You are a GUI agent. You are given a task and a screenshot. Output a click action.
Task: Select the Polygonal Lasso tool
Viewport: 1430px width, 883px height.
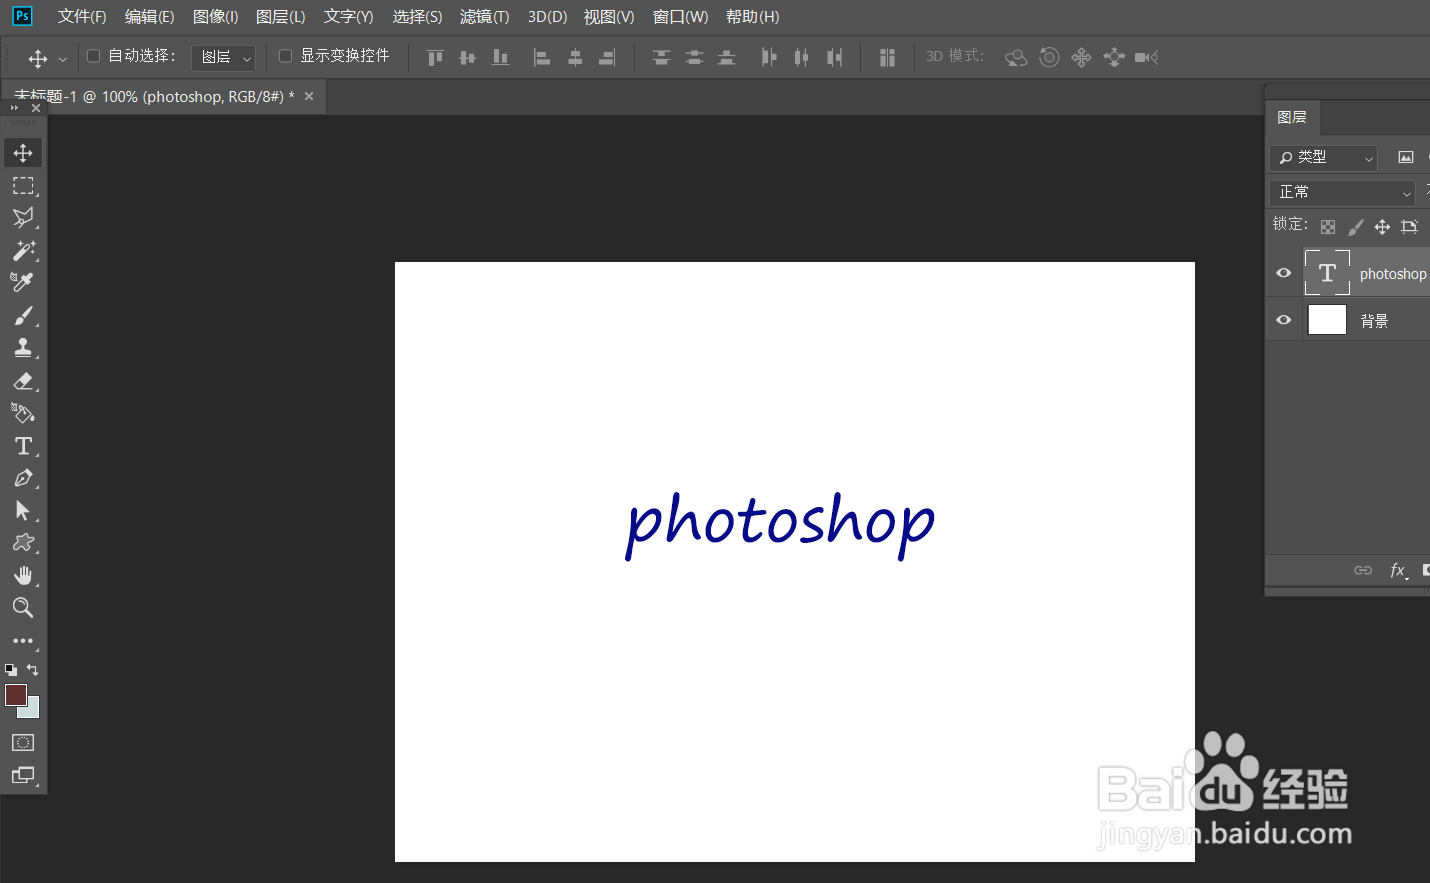point(23,218)
